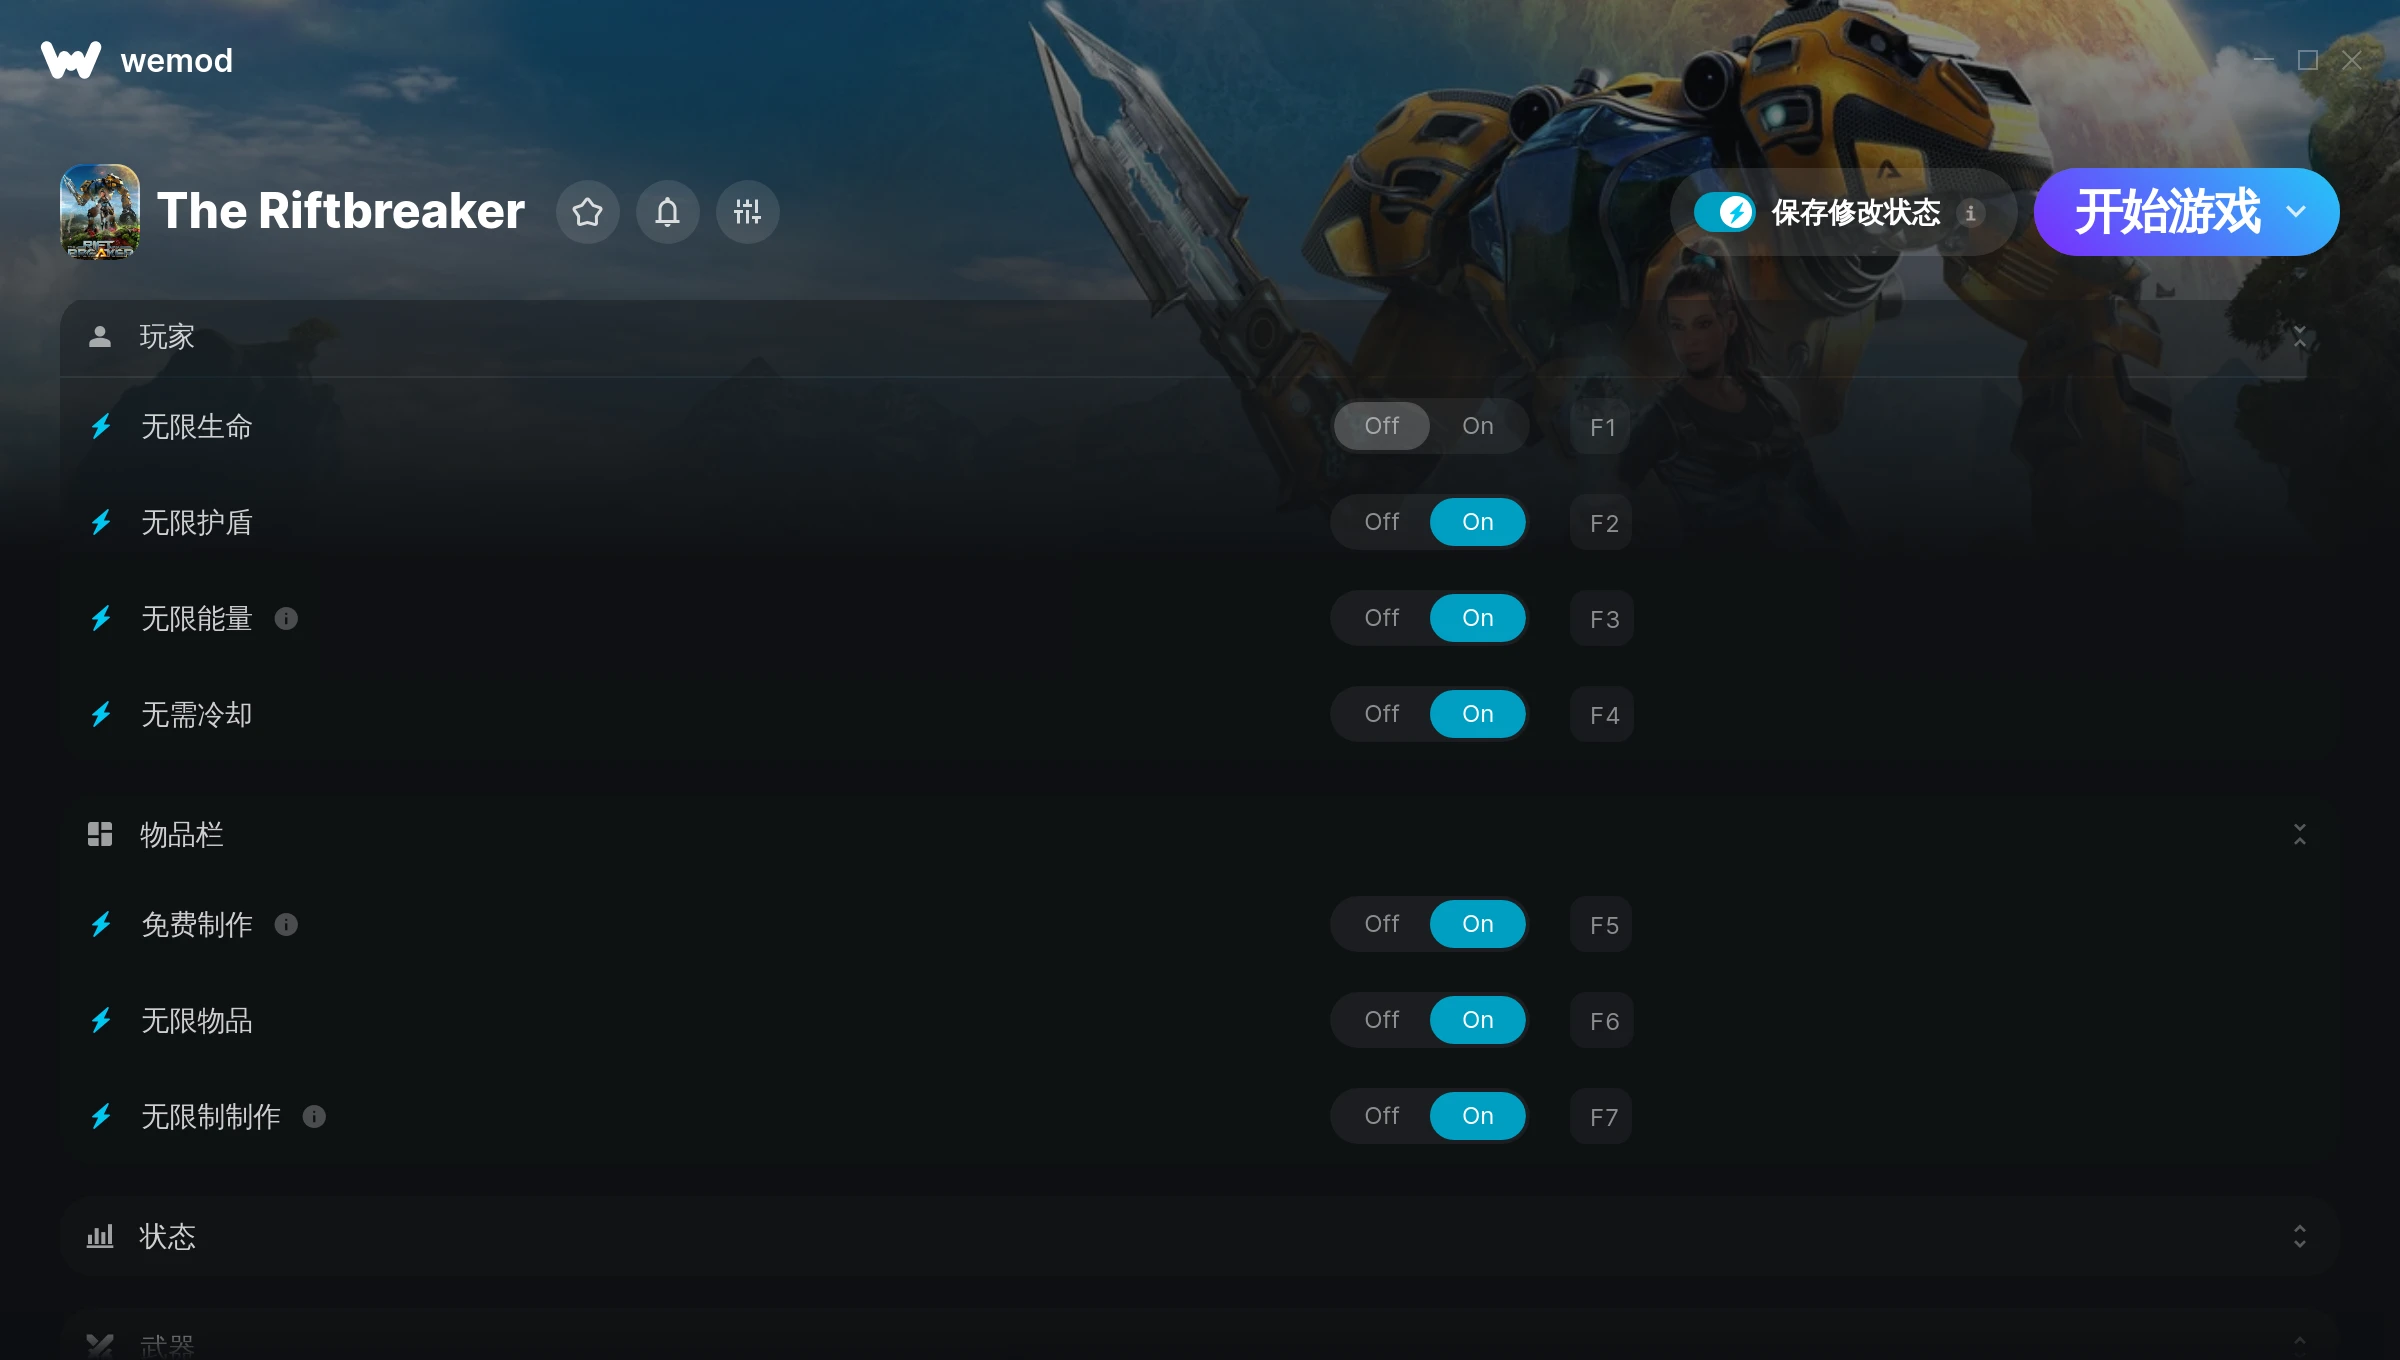Open dropdown arrow on 开始游戏 button

coord(2296,212)
